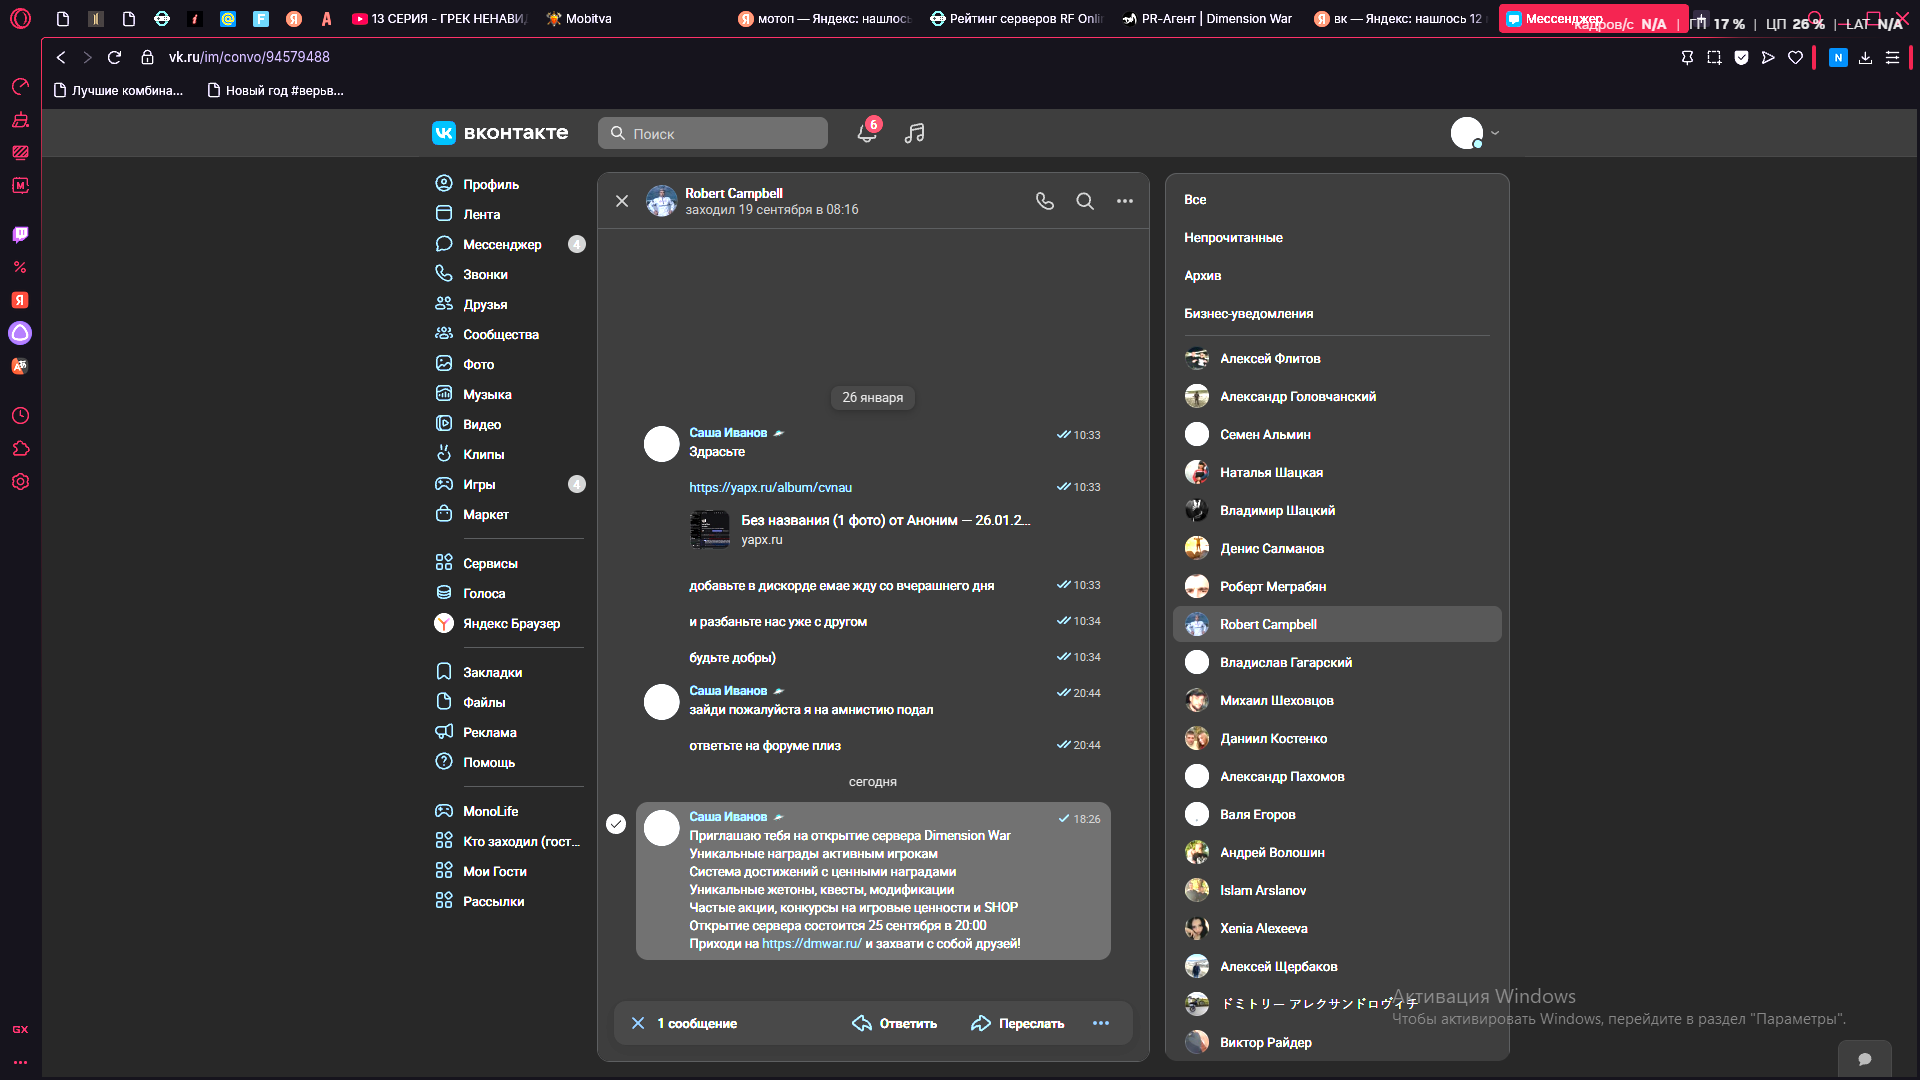Screen dimensions: 1920x1080
Task: Focus the Поиск search field
Action: tap(713, 133)
